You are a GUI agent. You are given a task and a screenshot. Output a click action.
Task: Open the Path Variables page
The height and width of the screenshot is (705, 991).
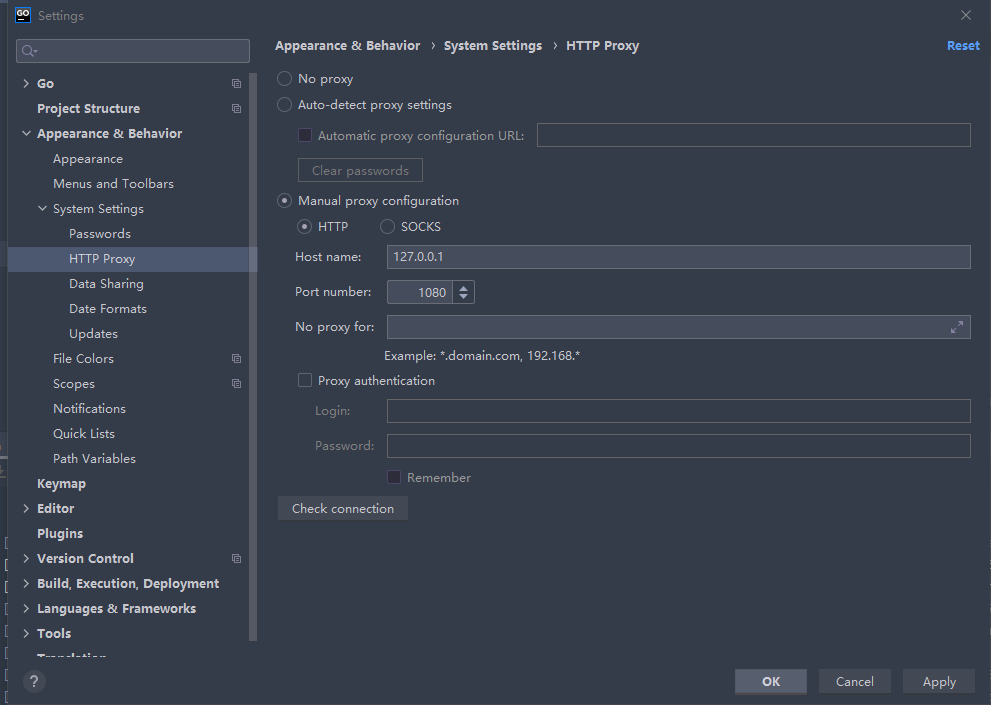95,458
